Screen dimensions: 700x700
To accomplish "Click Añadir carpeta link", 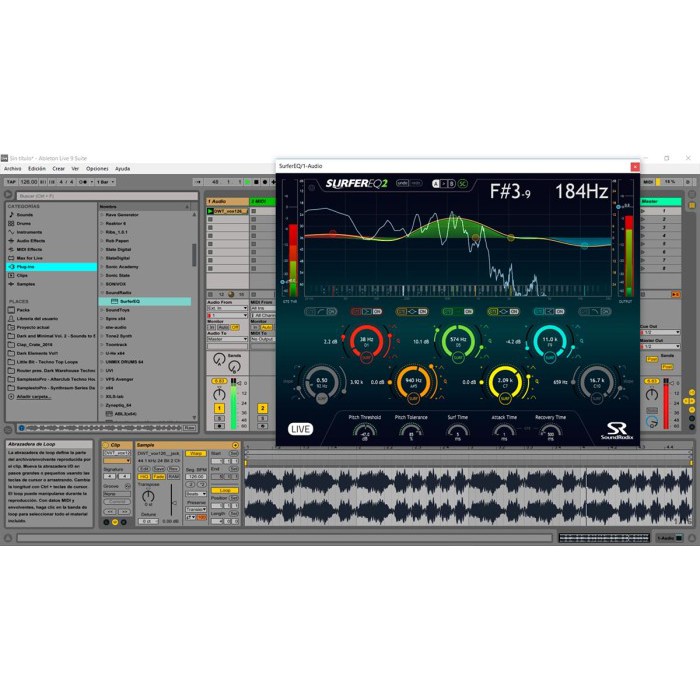I will click(33, 396).
